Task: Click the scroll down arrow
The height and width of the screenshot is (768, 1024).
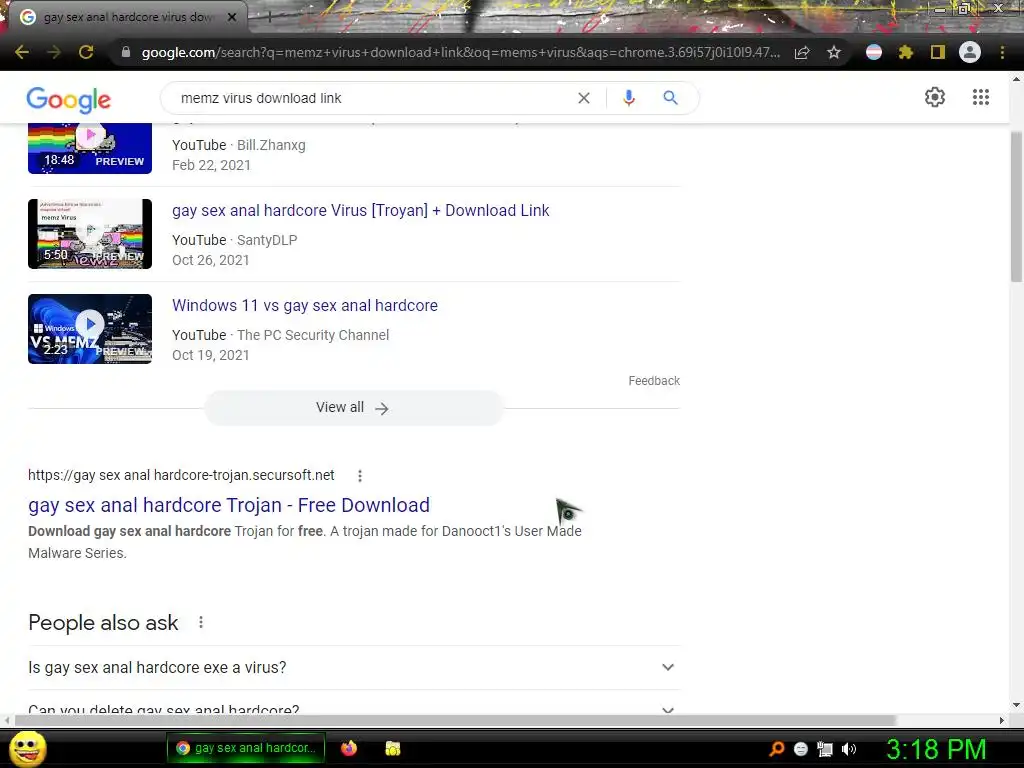Action: point(1016,706)
